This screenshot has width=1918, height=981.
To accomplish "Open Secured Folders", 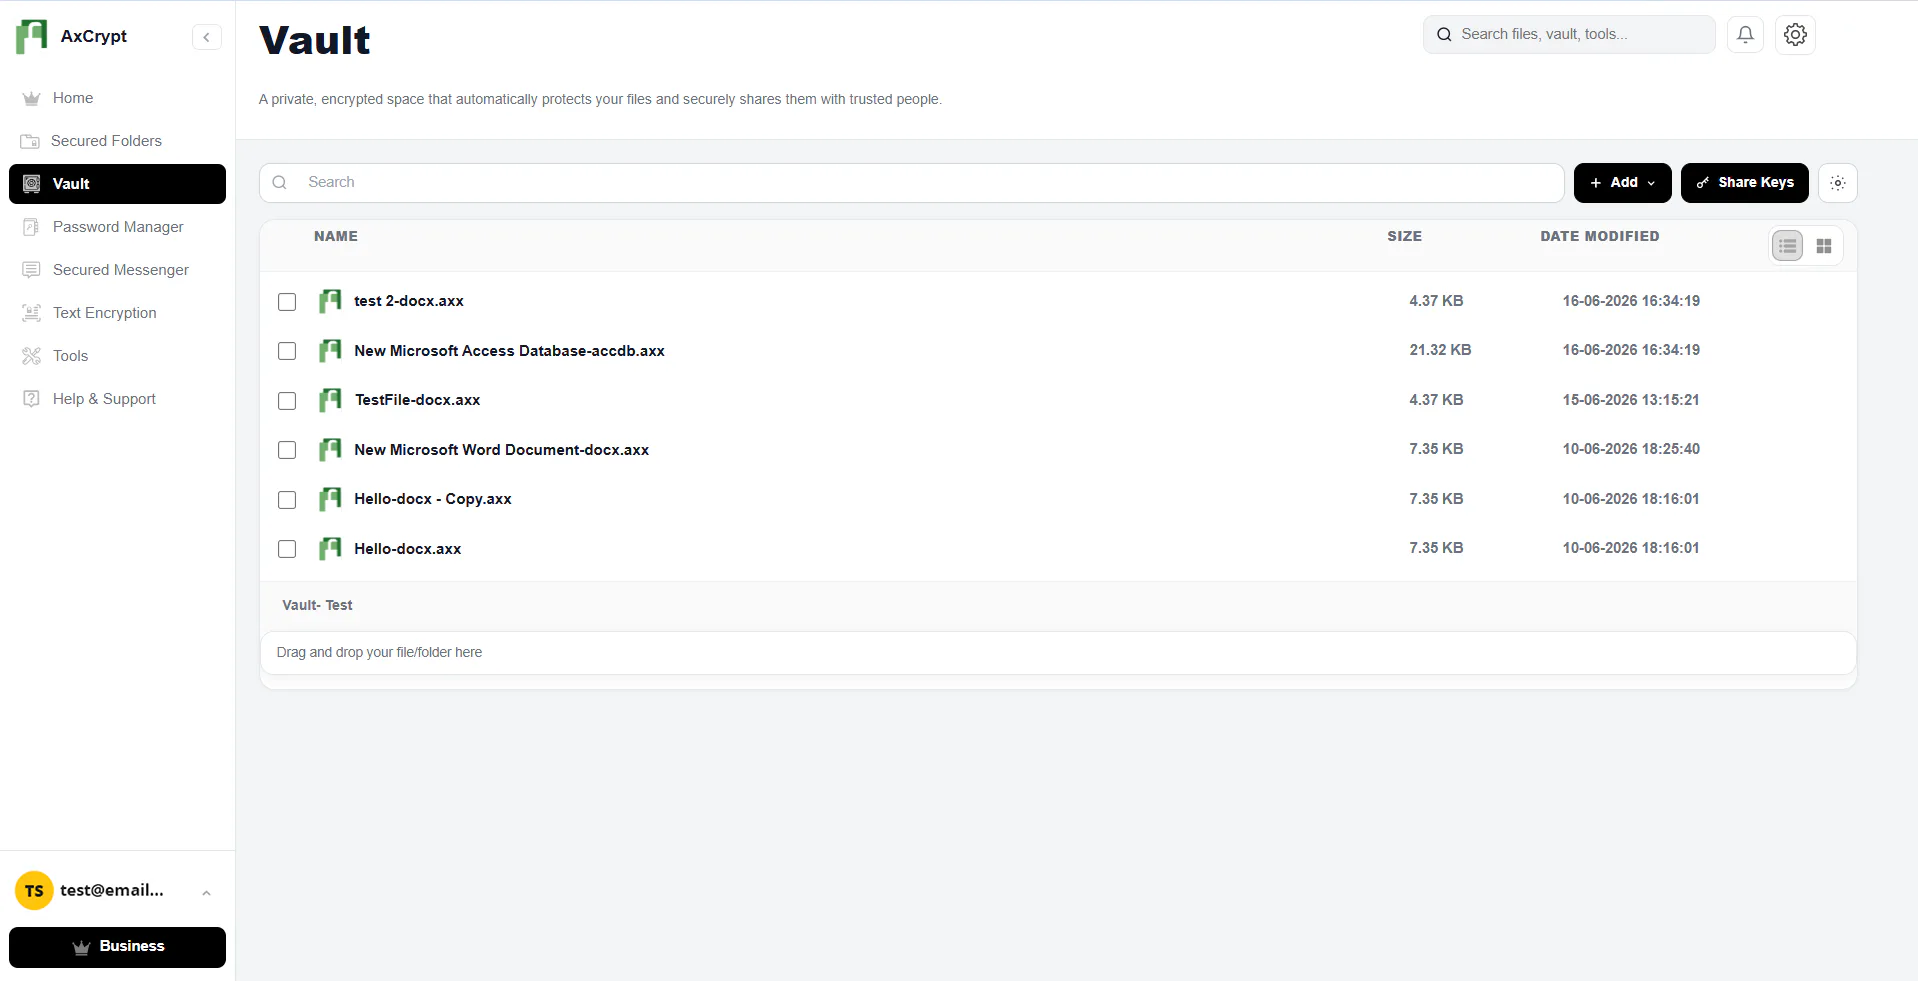I will (x=117, y=141).
